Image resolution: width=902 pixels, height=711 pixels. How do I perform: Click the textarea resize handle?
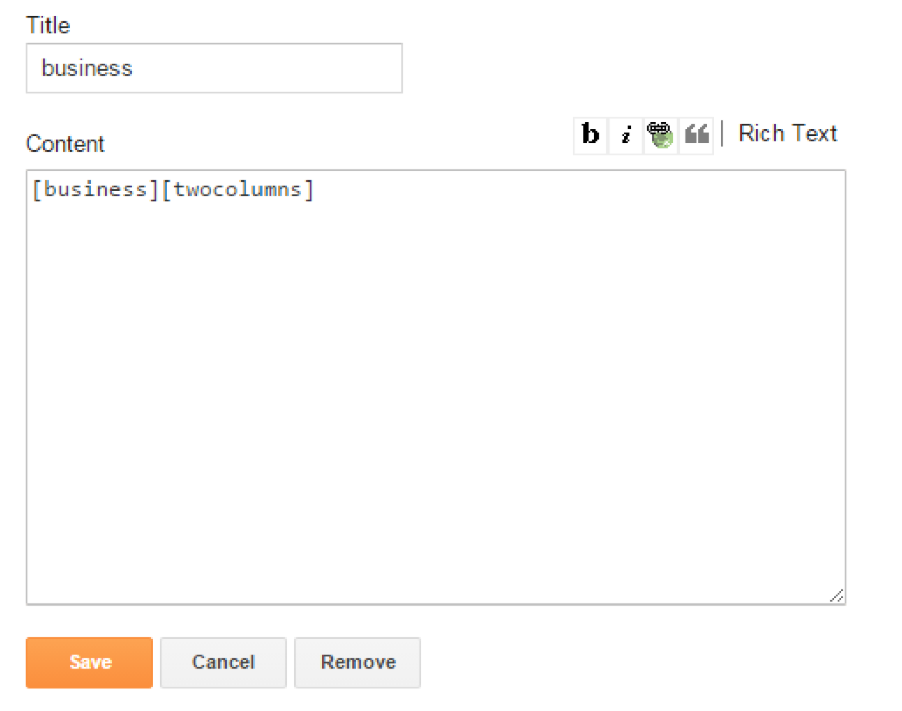click(x=836, y=596)
